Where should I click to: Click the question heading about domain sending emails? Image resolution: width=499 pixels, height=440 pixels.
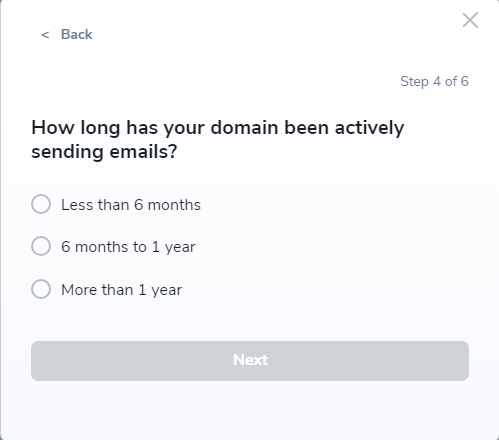coord(218,140)
